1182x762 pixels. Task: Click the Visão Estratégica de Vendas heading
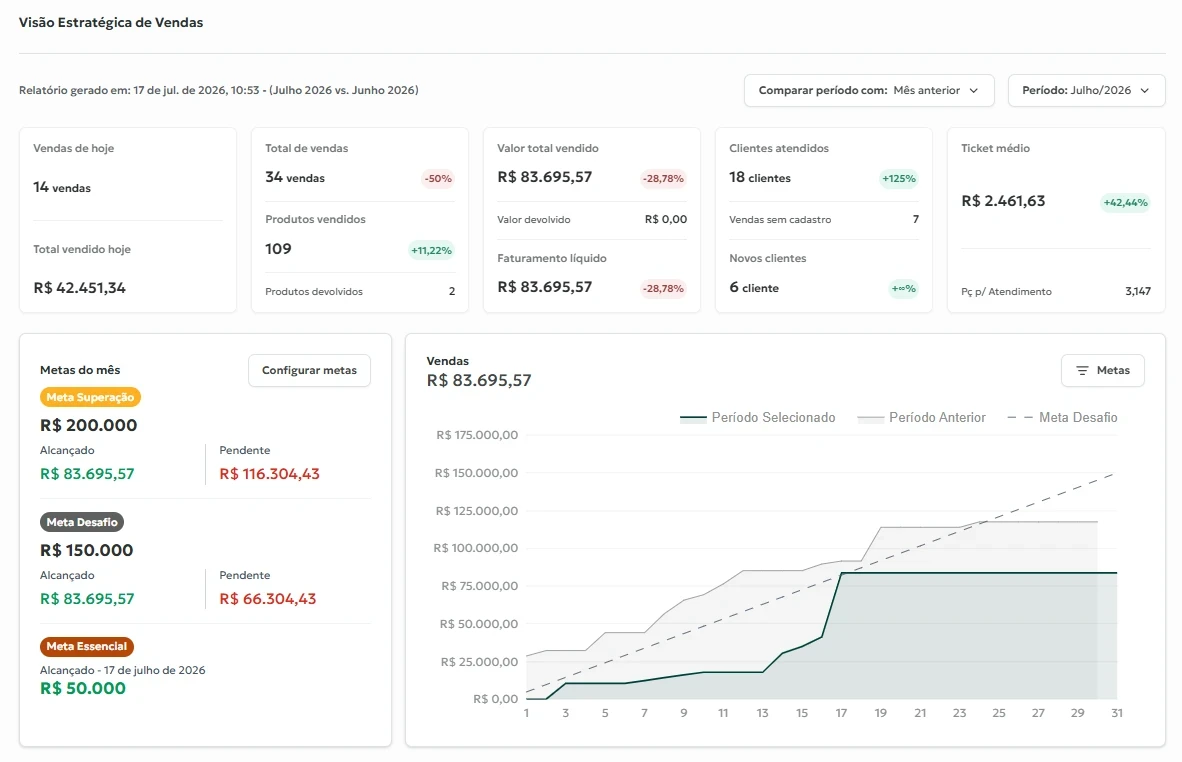click(111, 23)
